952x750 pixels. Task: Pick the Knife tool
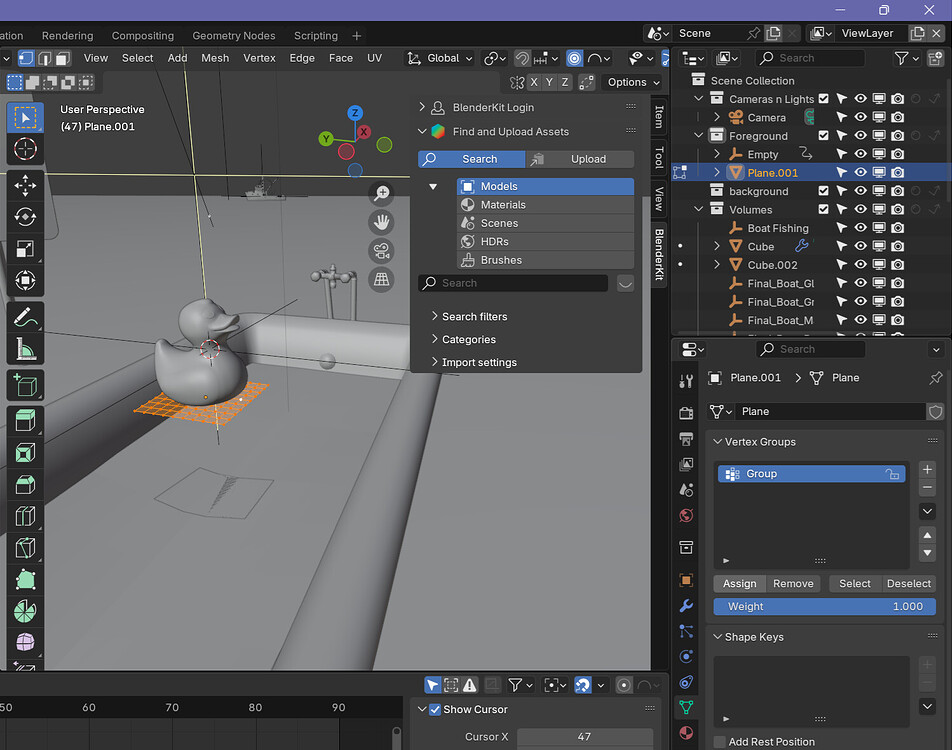(x=25, y=548)
